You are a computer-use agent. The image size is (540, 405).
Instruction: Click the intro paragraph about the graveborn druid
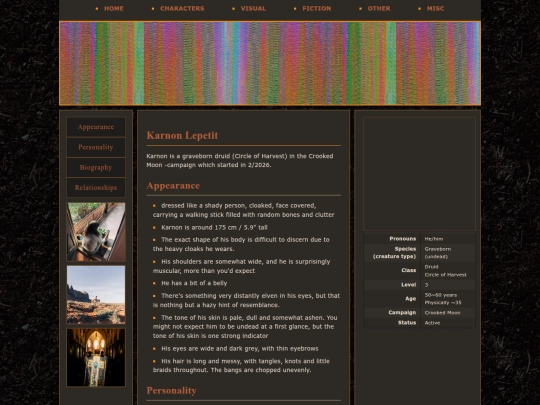click(240, 160)
